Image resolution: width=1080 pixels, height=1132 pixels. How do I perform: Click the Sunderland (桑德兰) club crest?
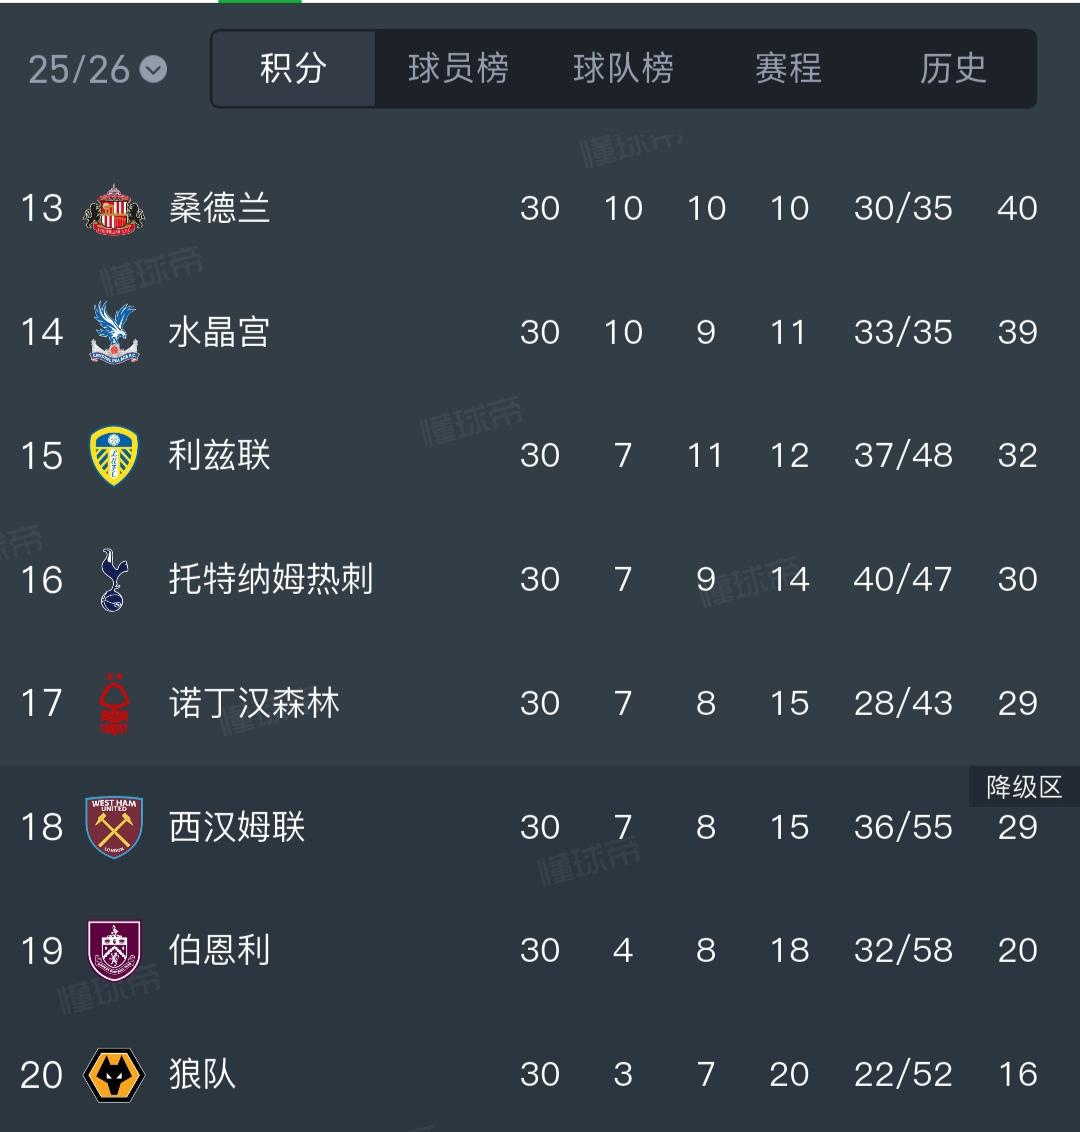pos(113,208)
